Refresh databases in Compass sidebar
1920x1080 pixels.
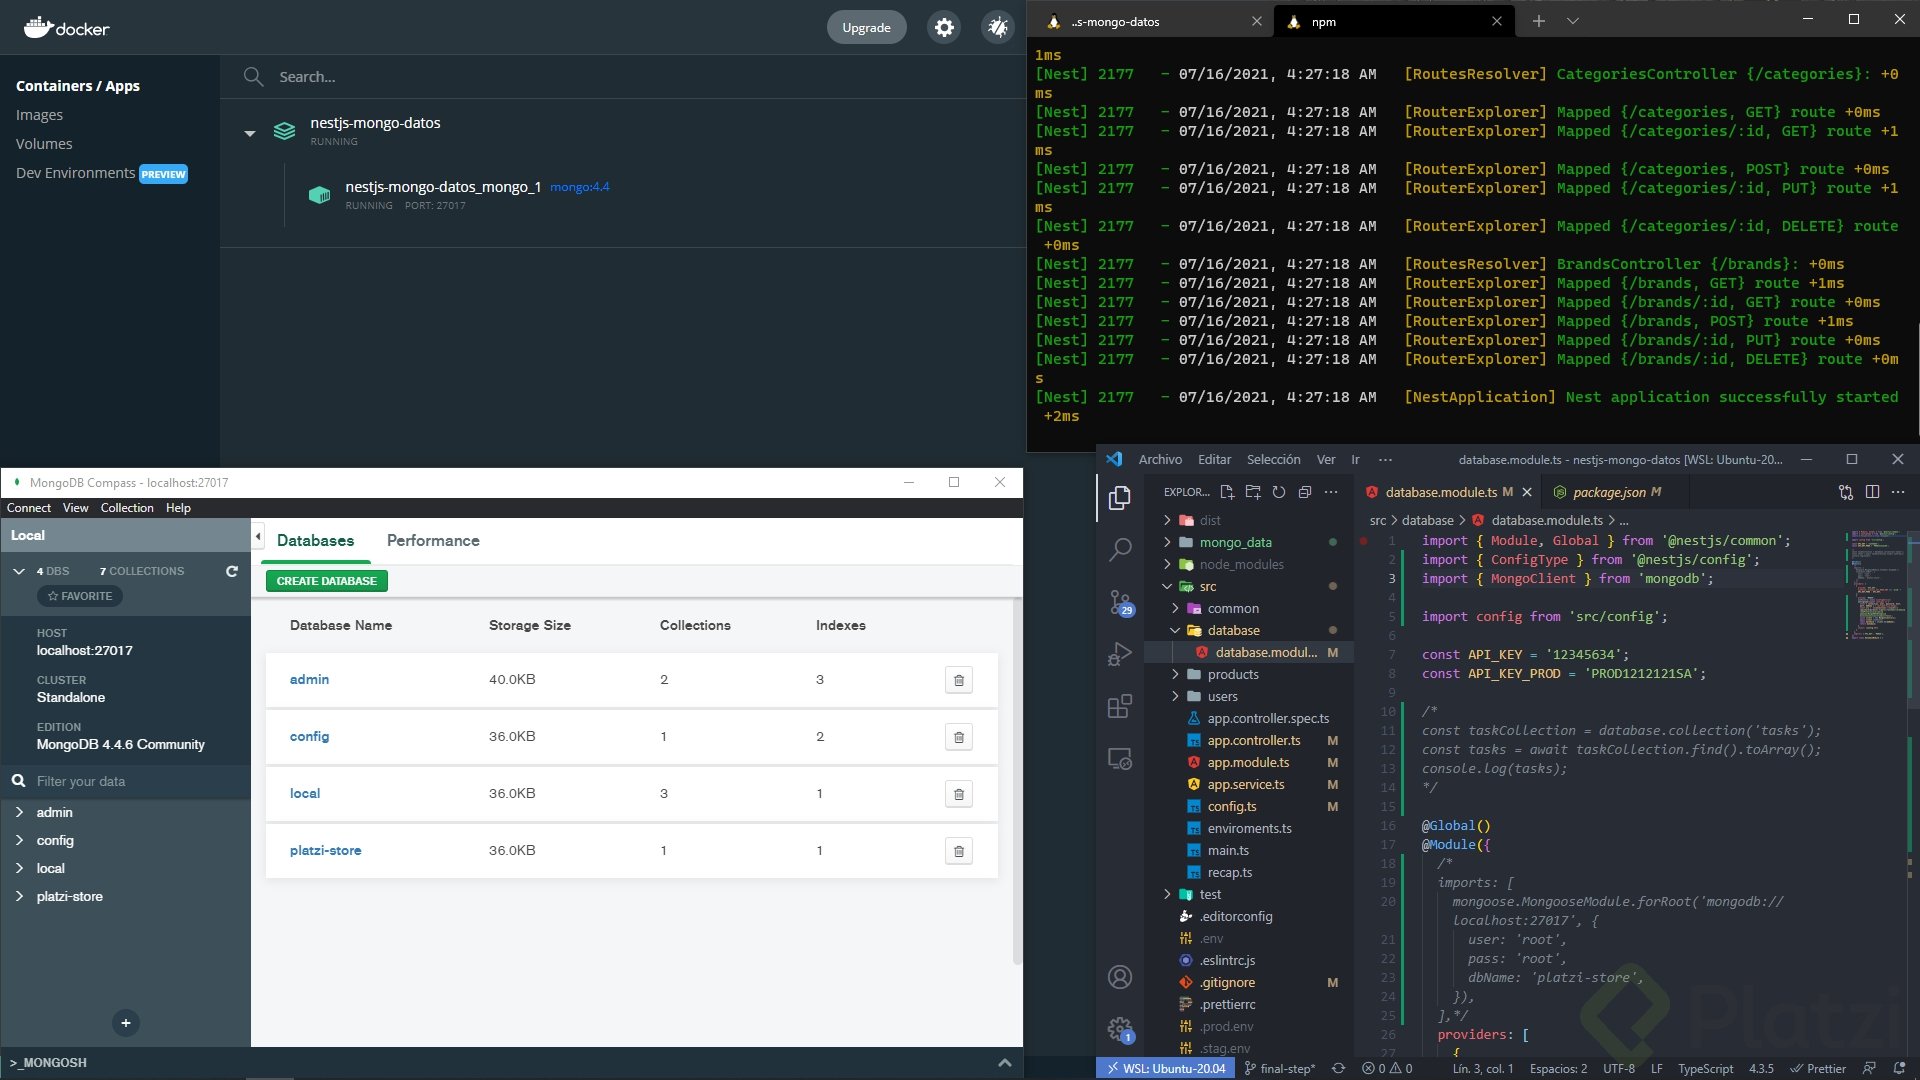[x=232, y=571]
